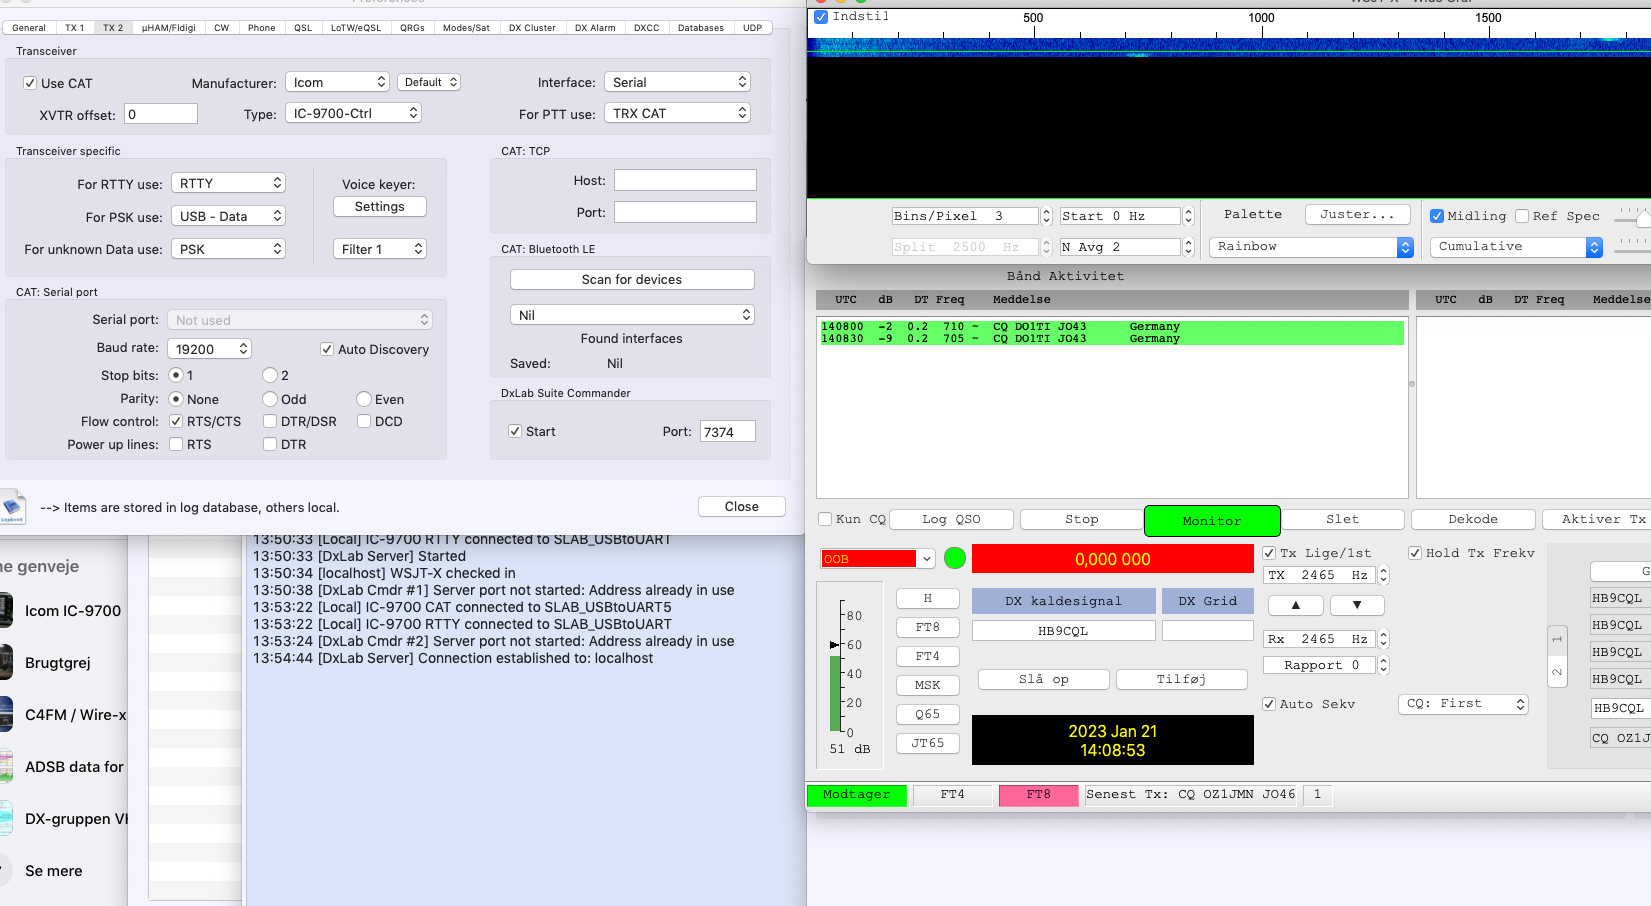Open the UDP tab
Image resolution: width=1651 pixels, height=906 pixels.
click(753, 28)
